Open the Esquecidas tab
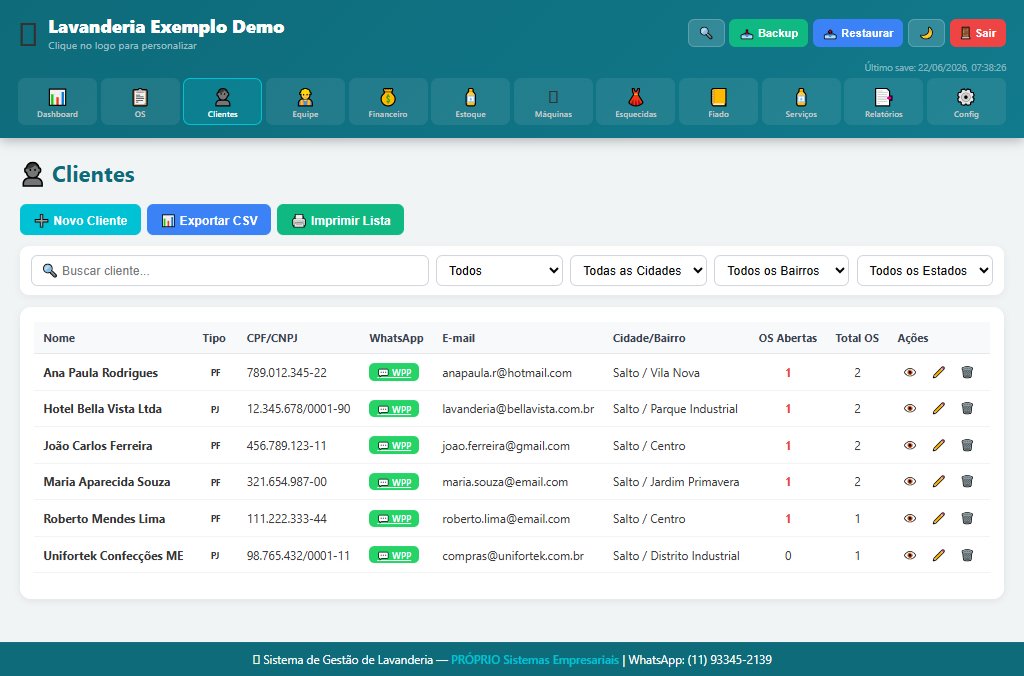 (636, 102)
